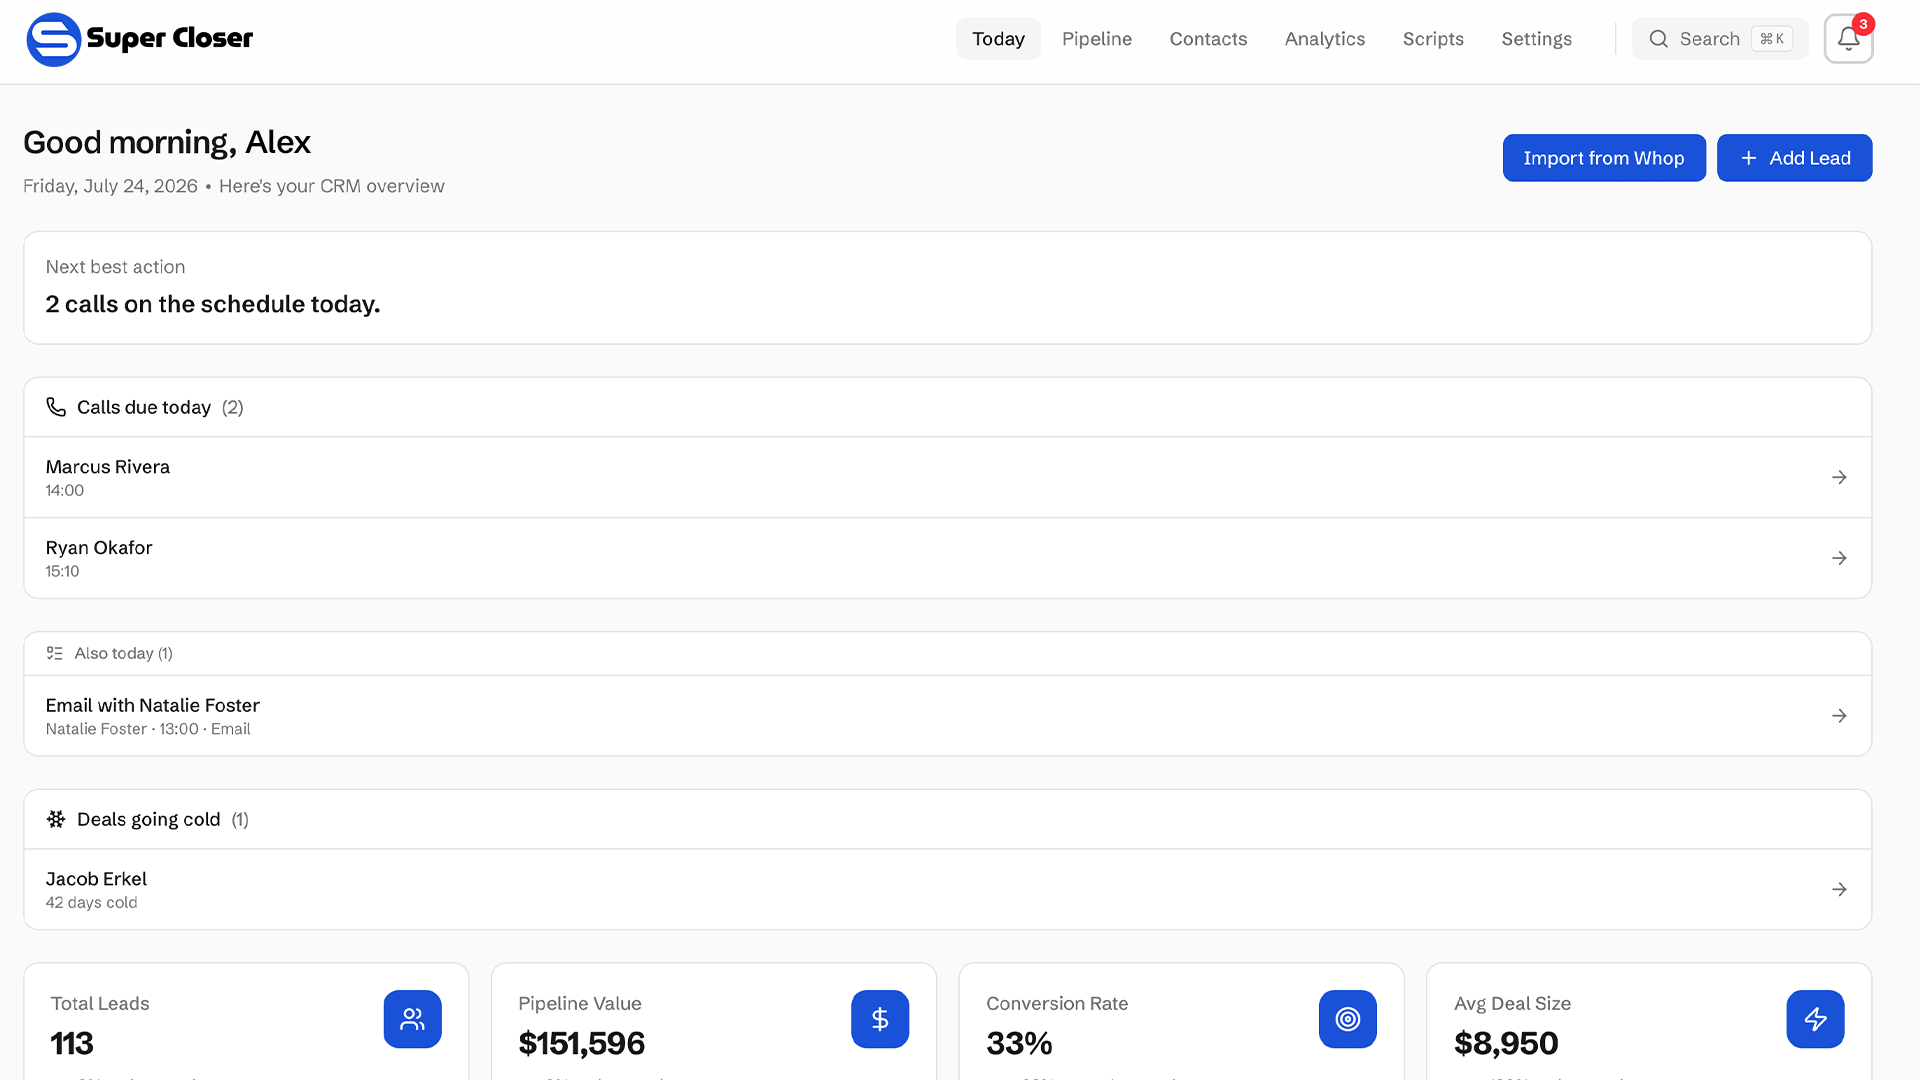Viewport: 1920px width, 1080px height.
Task: Open the Settings page
Action: [1537, 39]
